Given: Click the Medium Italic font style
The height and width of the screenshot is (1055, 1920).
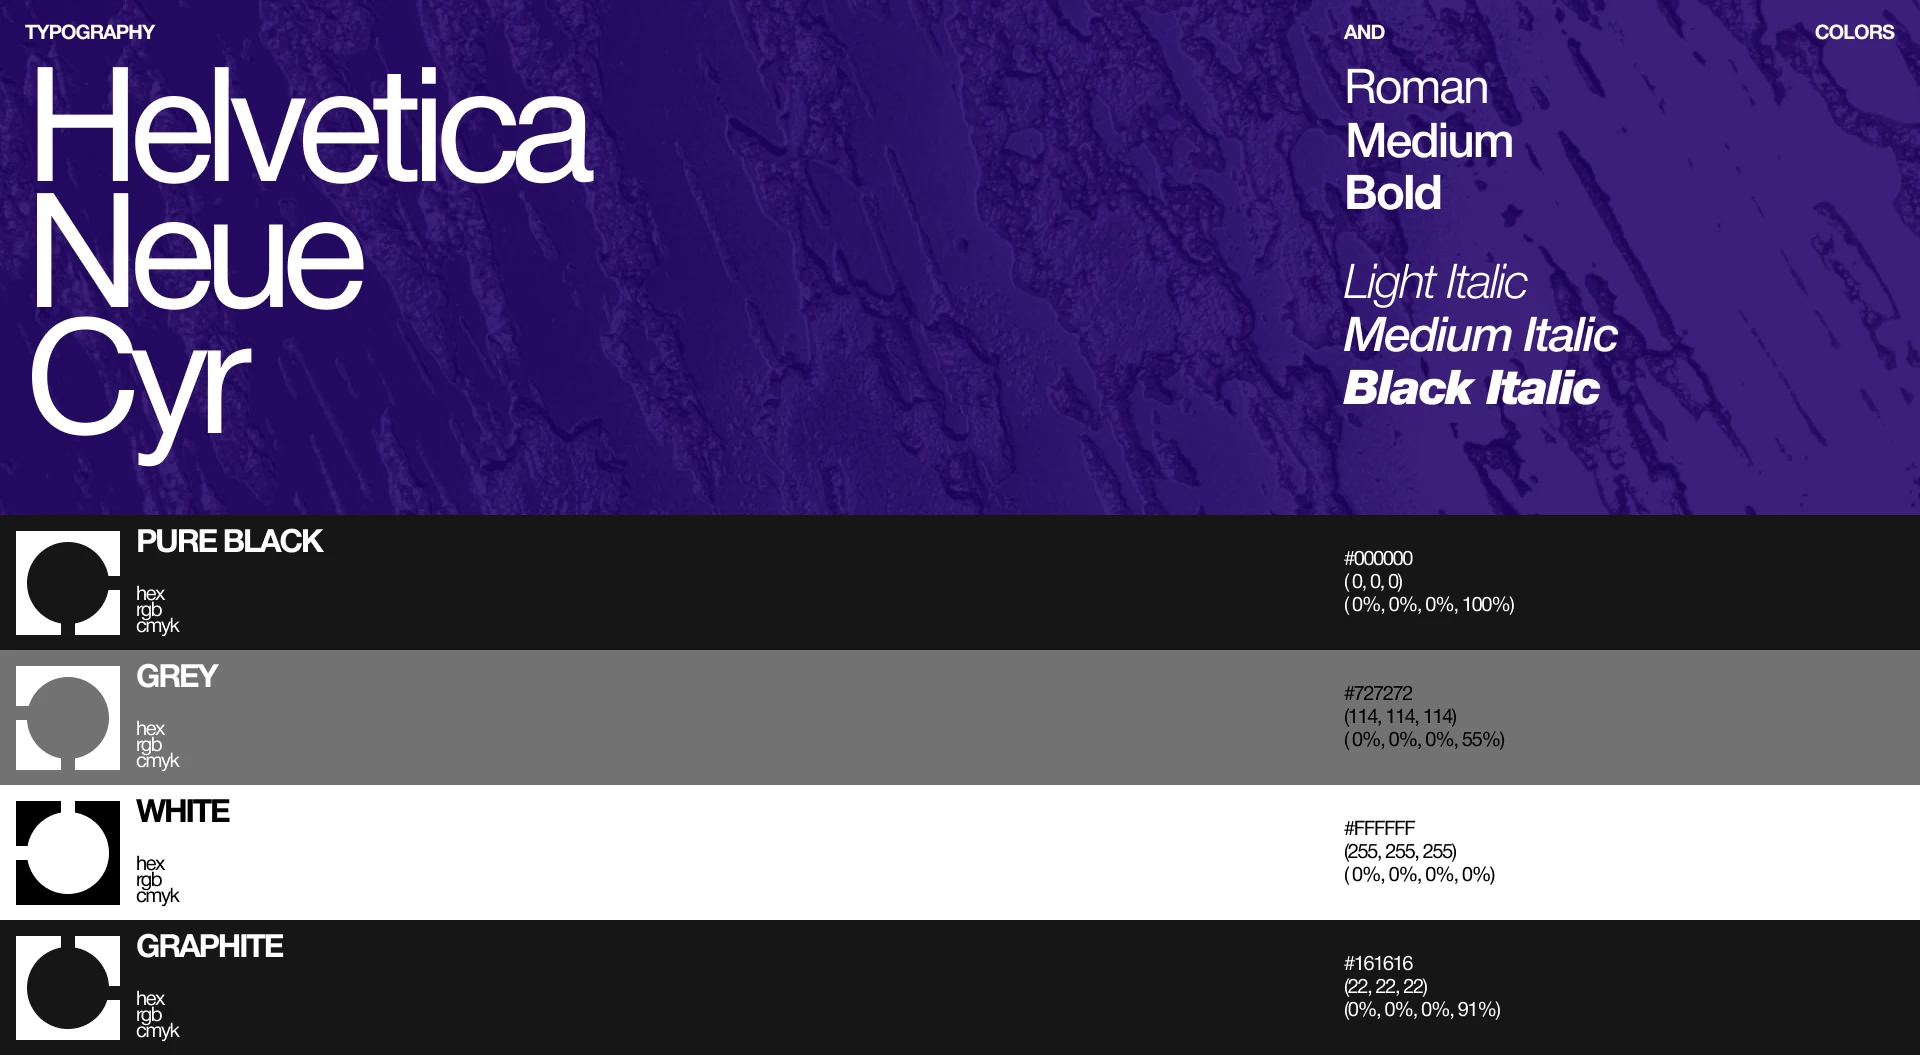Looking at the screenshot, I should [1480, 335].
